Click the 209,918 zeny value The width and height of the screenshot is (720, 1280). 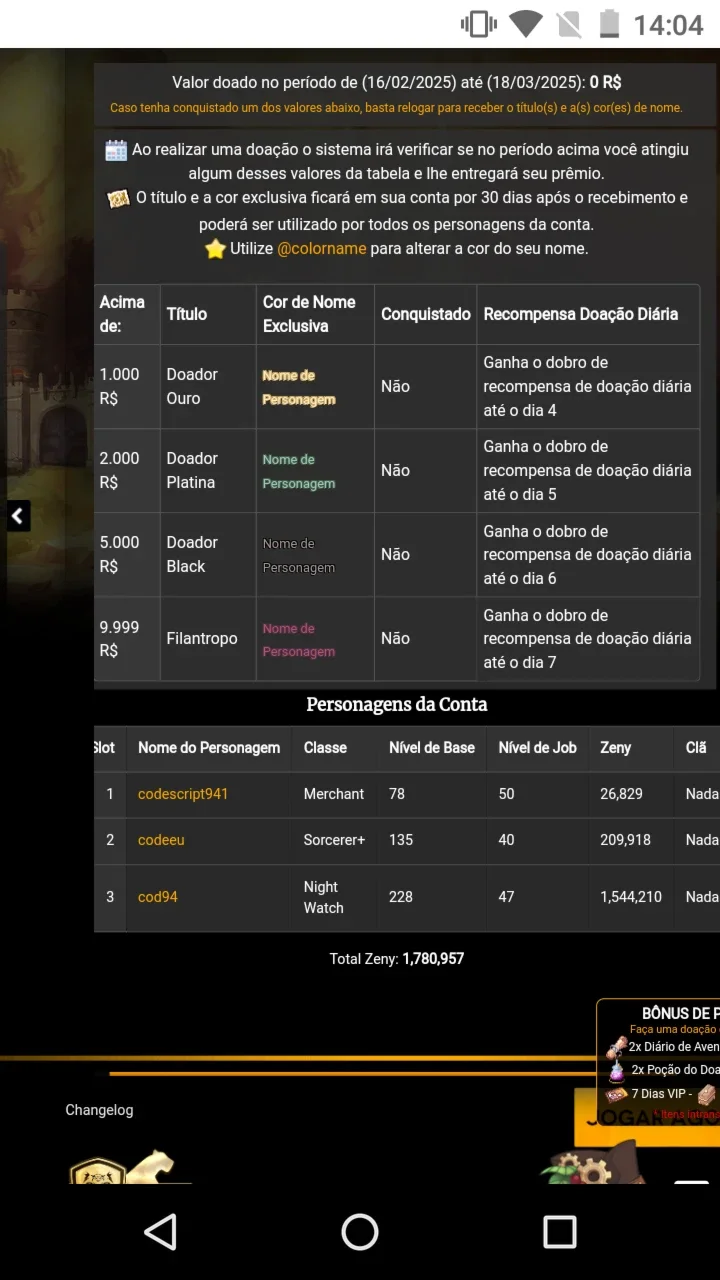[x=626, y=840]
